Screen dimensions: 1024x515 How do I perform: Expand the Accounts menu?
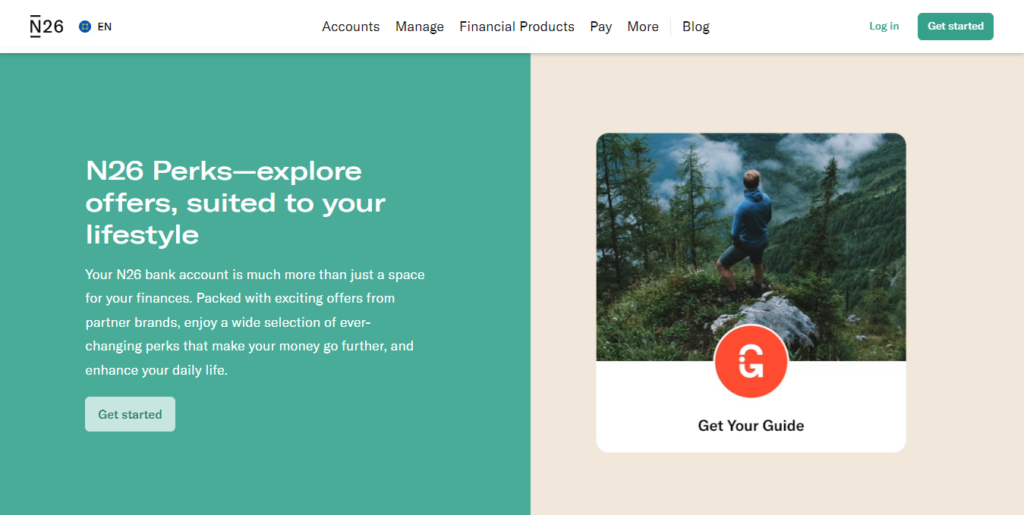[x=351, y=27]
